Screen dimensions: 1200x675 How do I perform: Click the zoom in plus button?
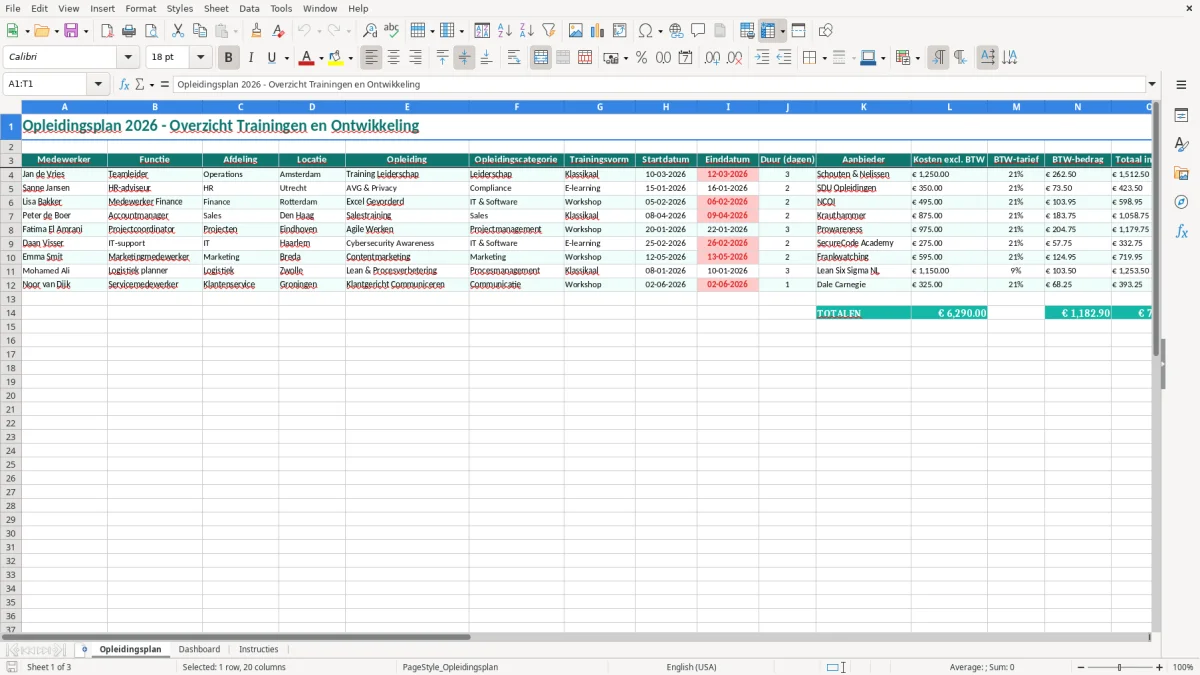coord(1160,667)
